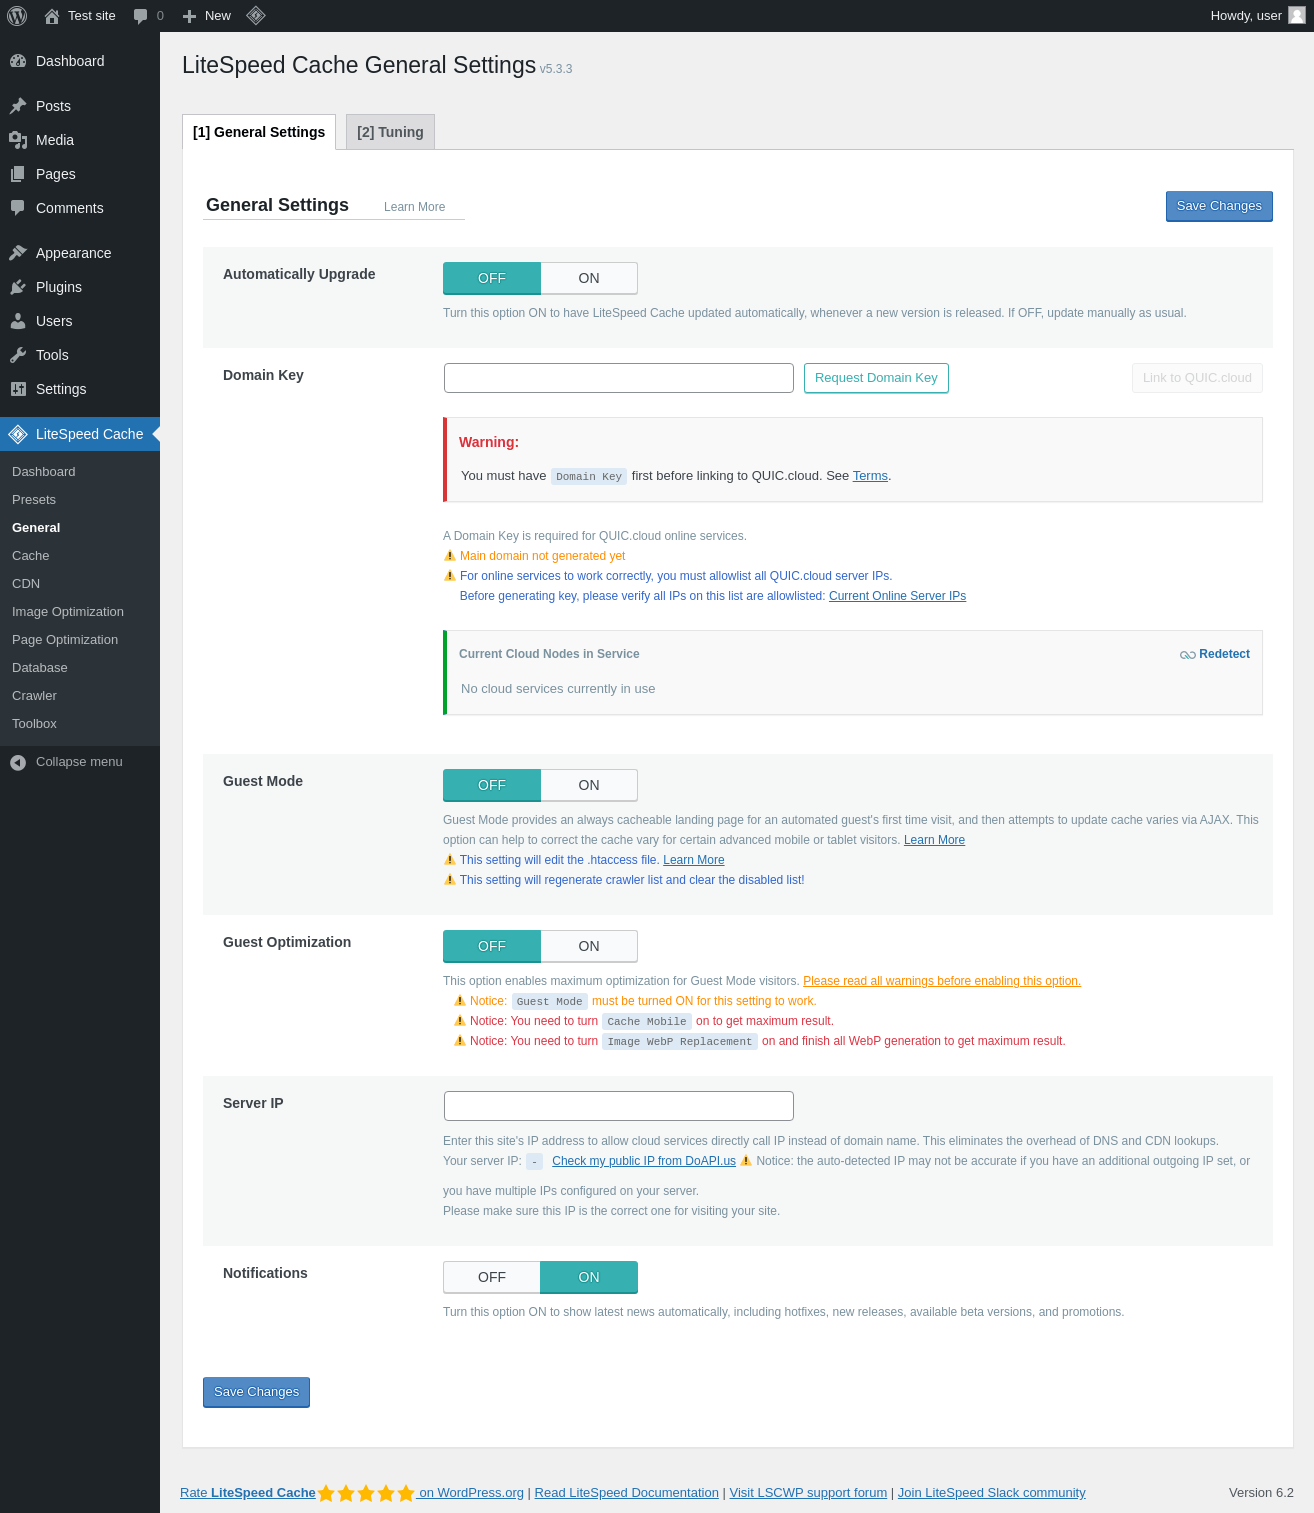Viewport: 1314px width, 1513px height.
Task: Click the Appearance paintbrush icon
Action: point(18,253)
